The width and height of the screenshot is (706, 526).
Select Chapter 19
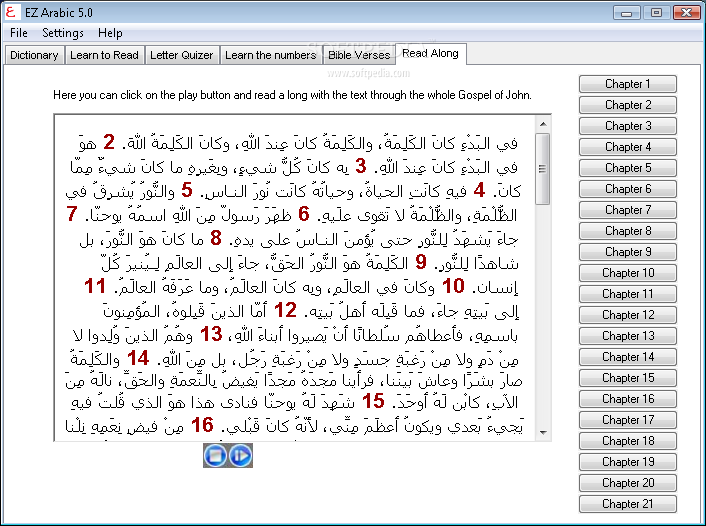point(628,462)
